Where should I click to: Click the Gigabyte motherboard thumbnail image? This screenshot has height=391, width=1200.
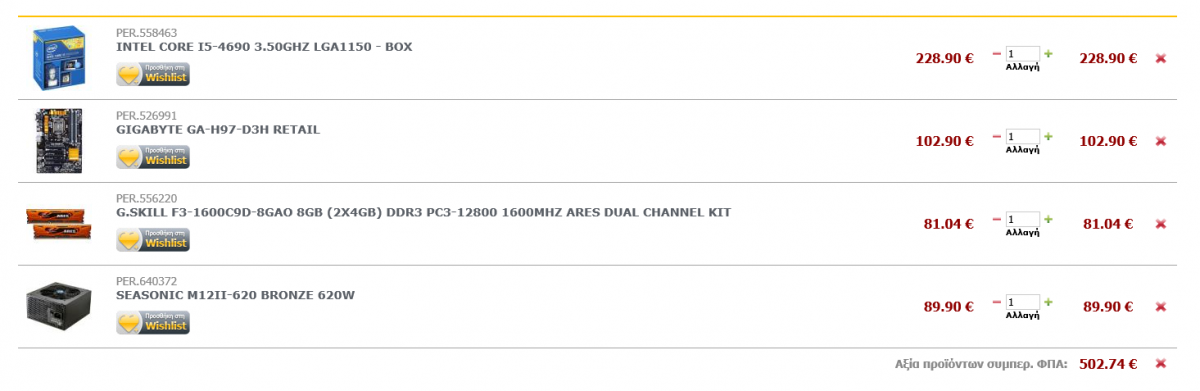tap(59, 141)
